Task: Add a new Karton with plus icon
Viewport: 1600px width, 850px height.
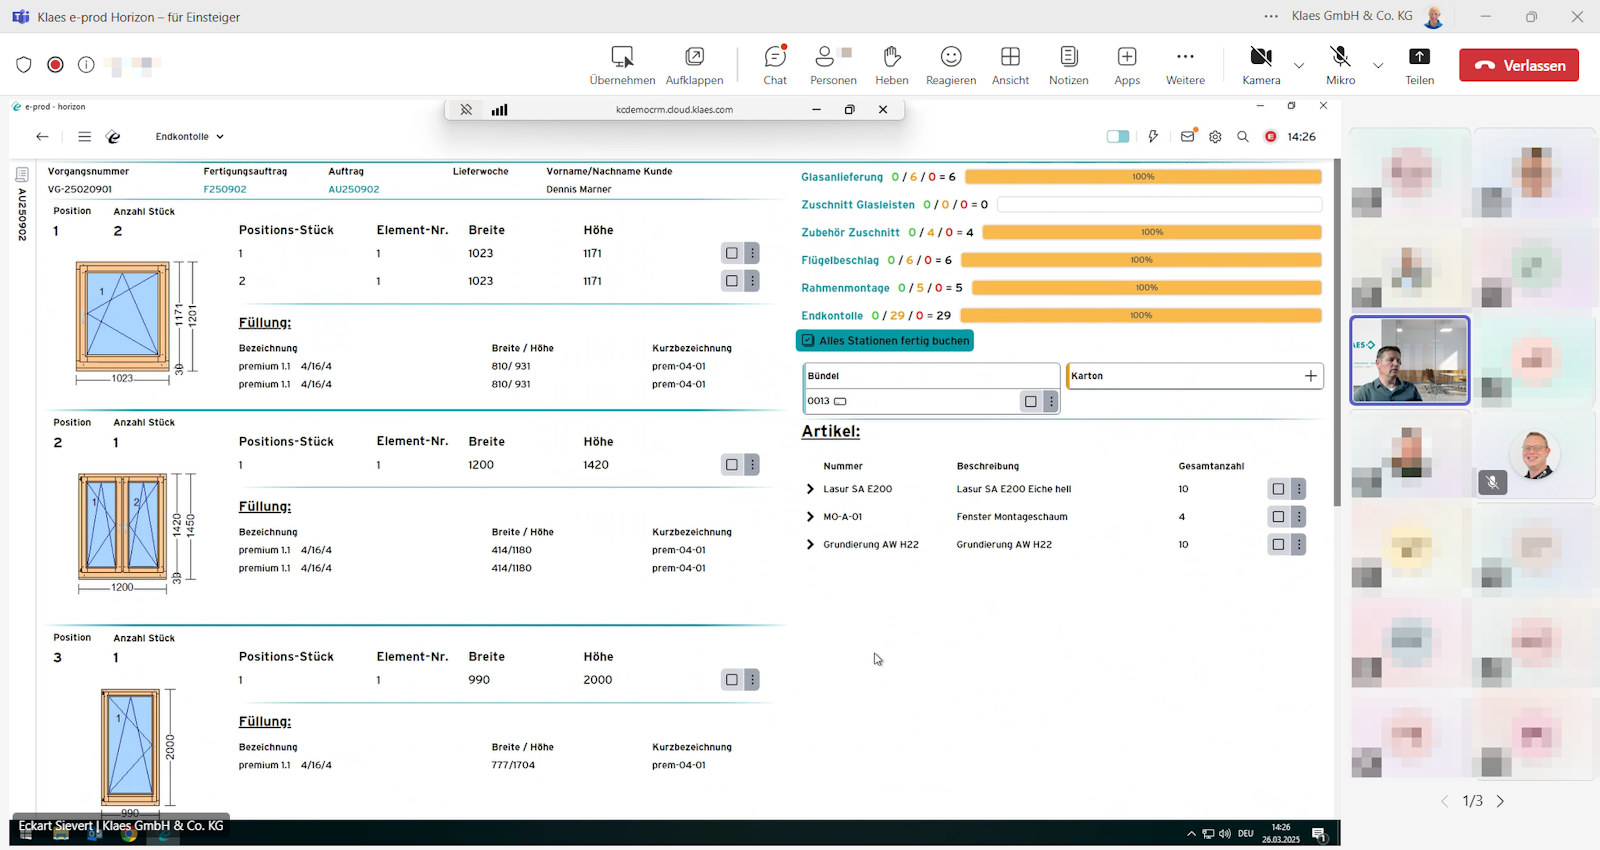Action: pos(1310,376)
